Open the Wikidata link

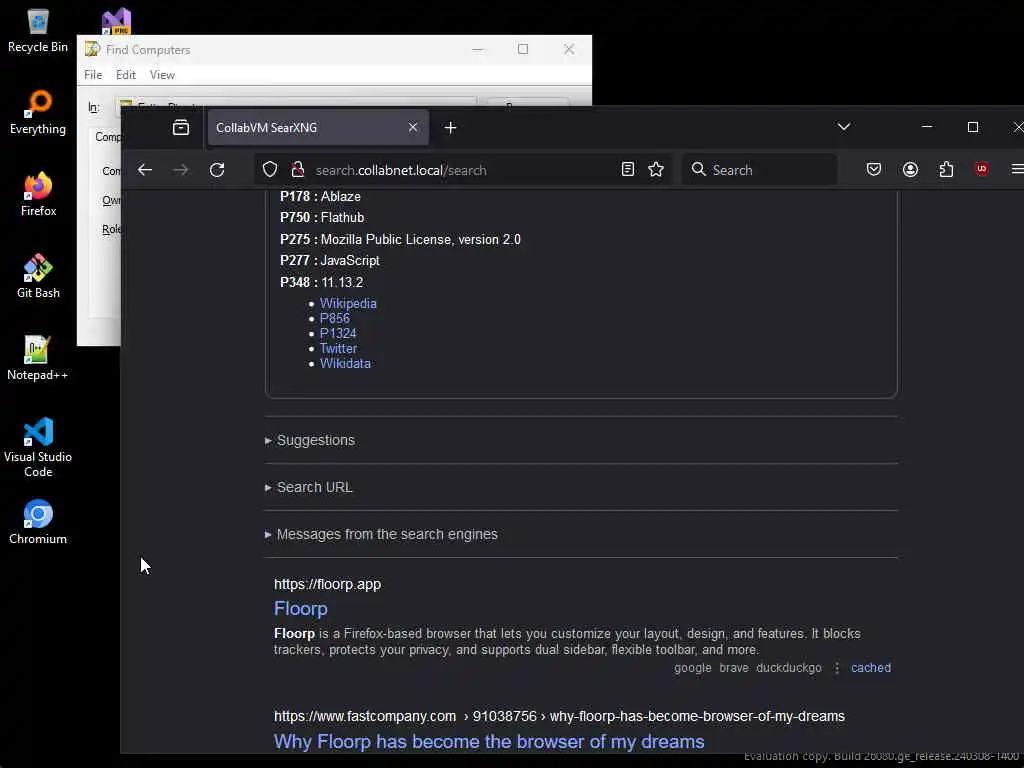point(345,364)
